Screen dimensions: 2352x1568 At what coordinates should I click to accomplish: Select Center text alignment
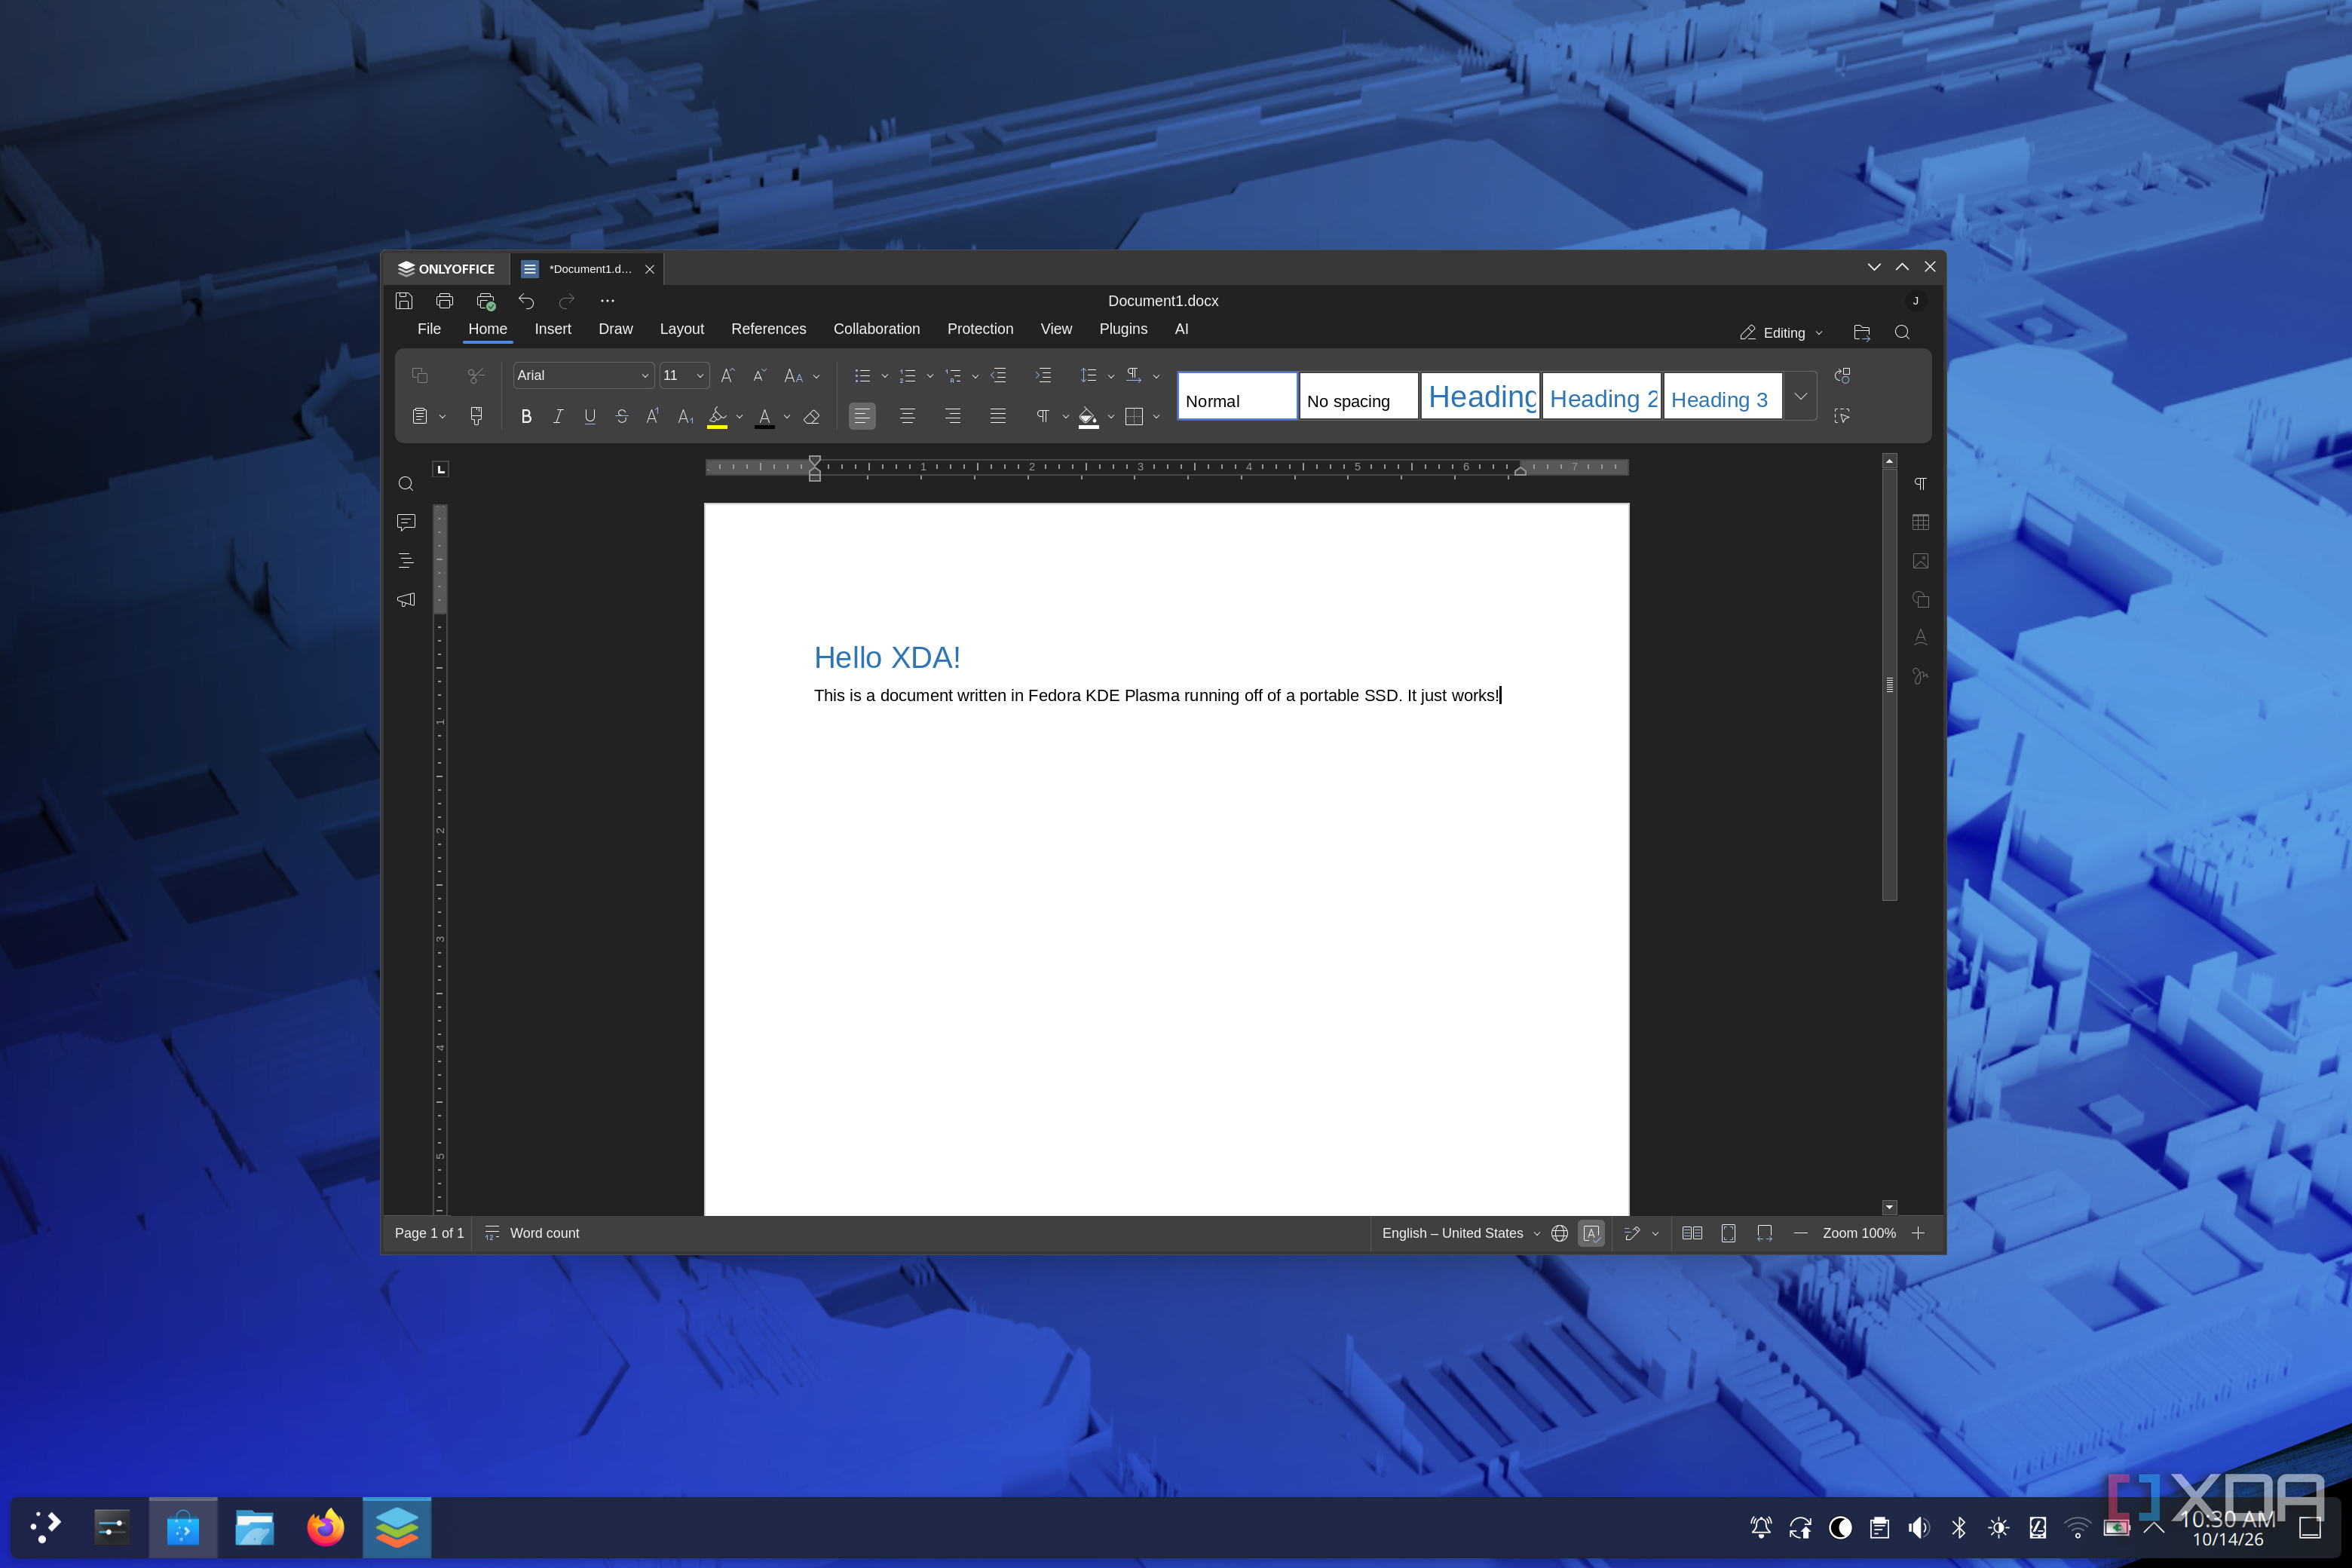[x=907, y=417]
